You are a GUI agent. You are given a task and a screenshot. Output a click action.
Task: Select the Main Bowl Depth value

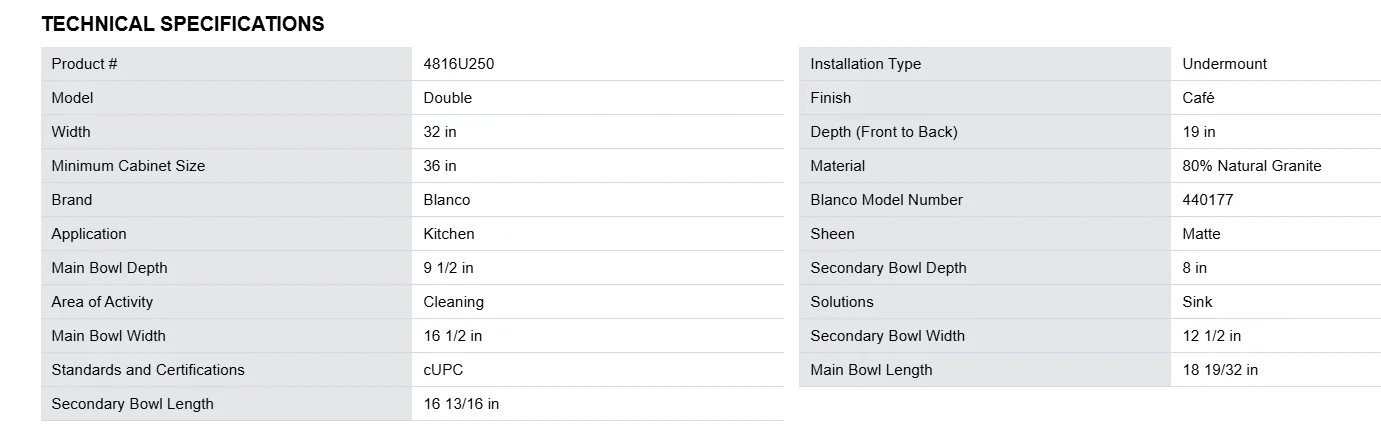click(448, 268)
